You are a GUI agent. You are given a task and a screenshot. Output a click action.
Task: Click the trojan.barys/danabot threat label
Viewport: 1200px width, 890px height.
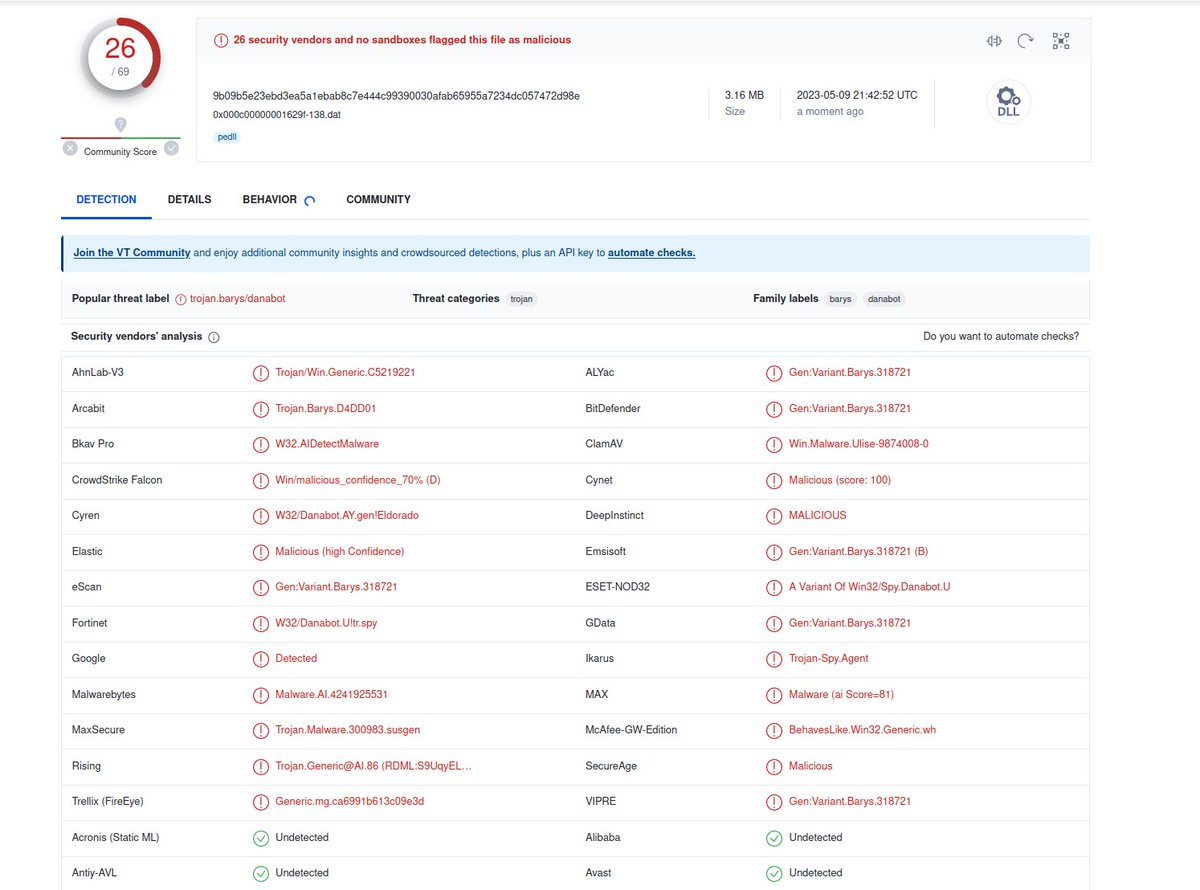coord(237,299)
